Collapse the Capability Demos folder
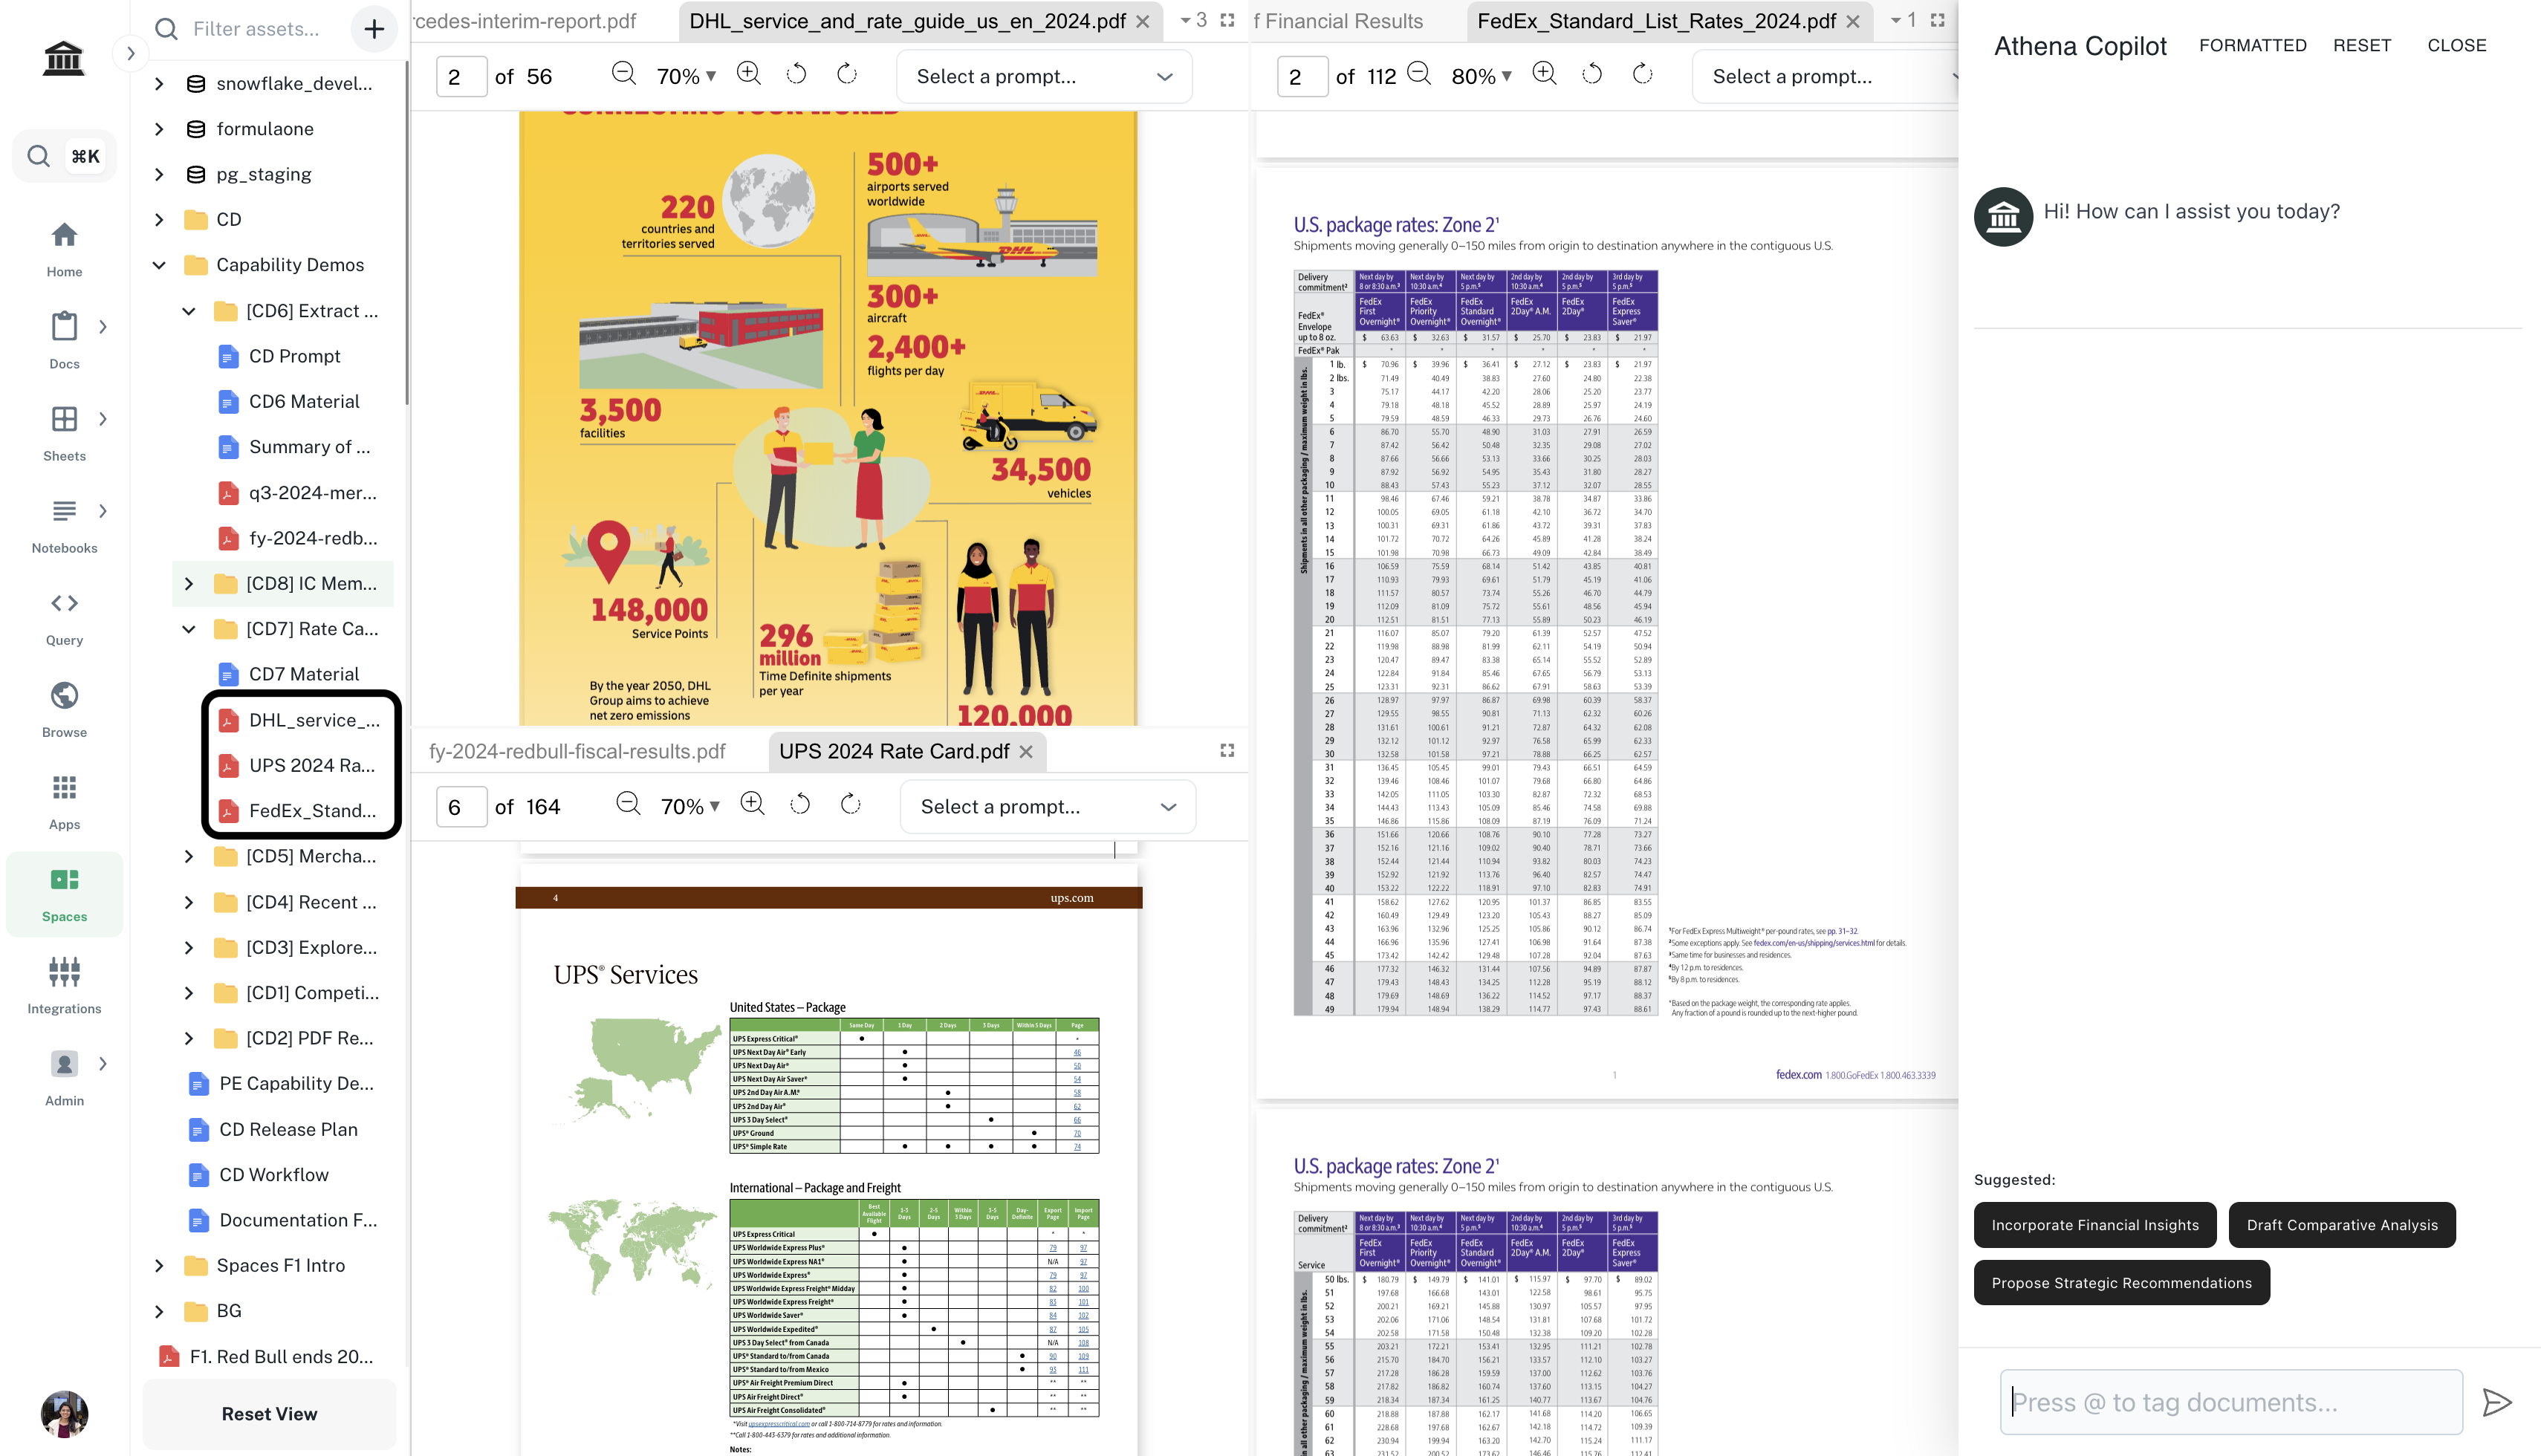2541x1456 pixels. coord(159,265)
